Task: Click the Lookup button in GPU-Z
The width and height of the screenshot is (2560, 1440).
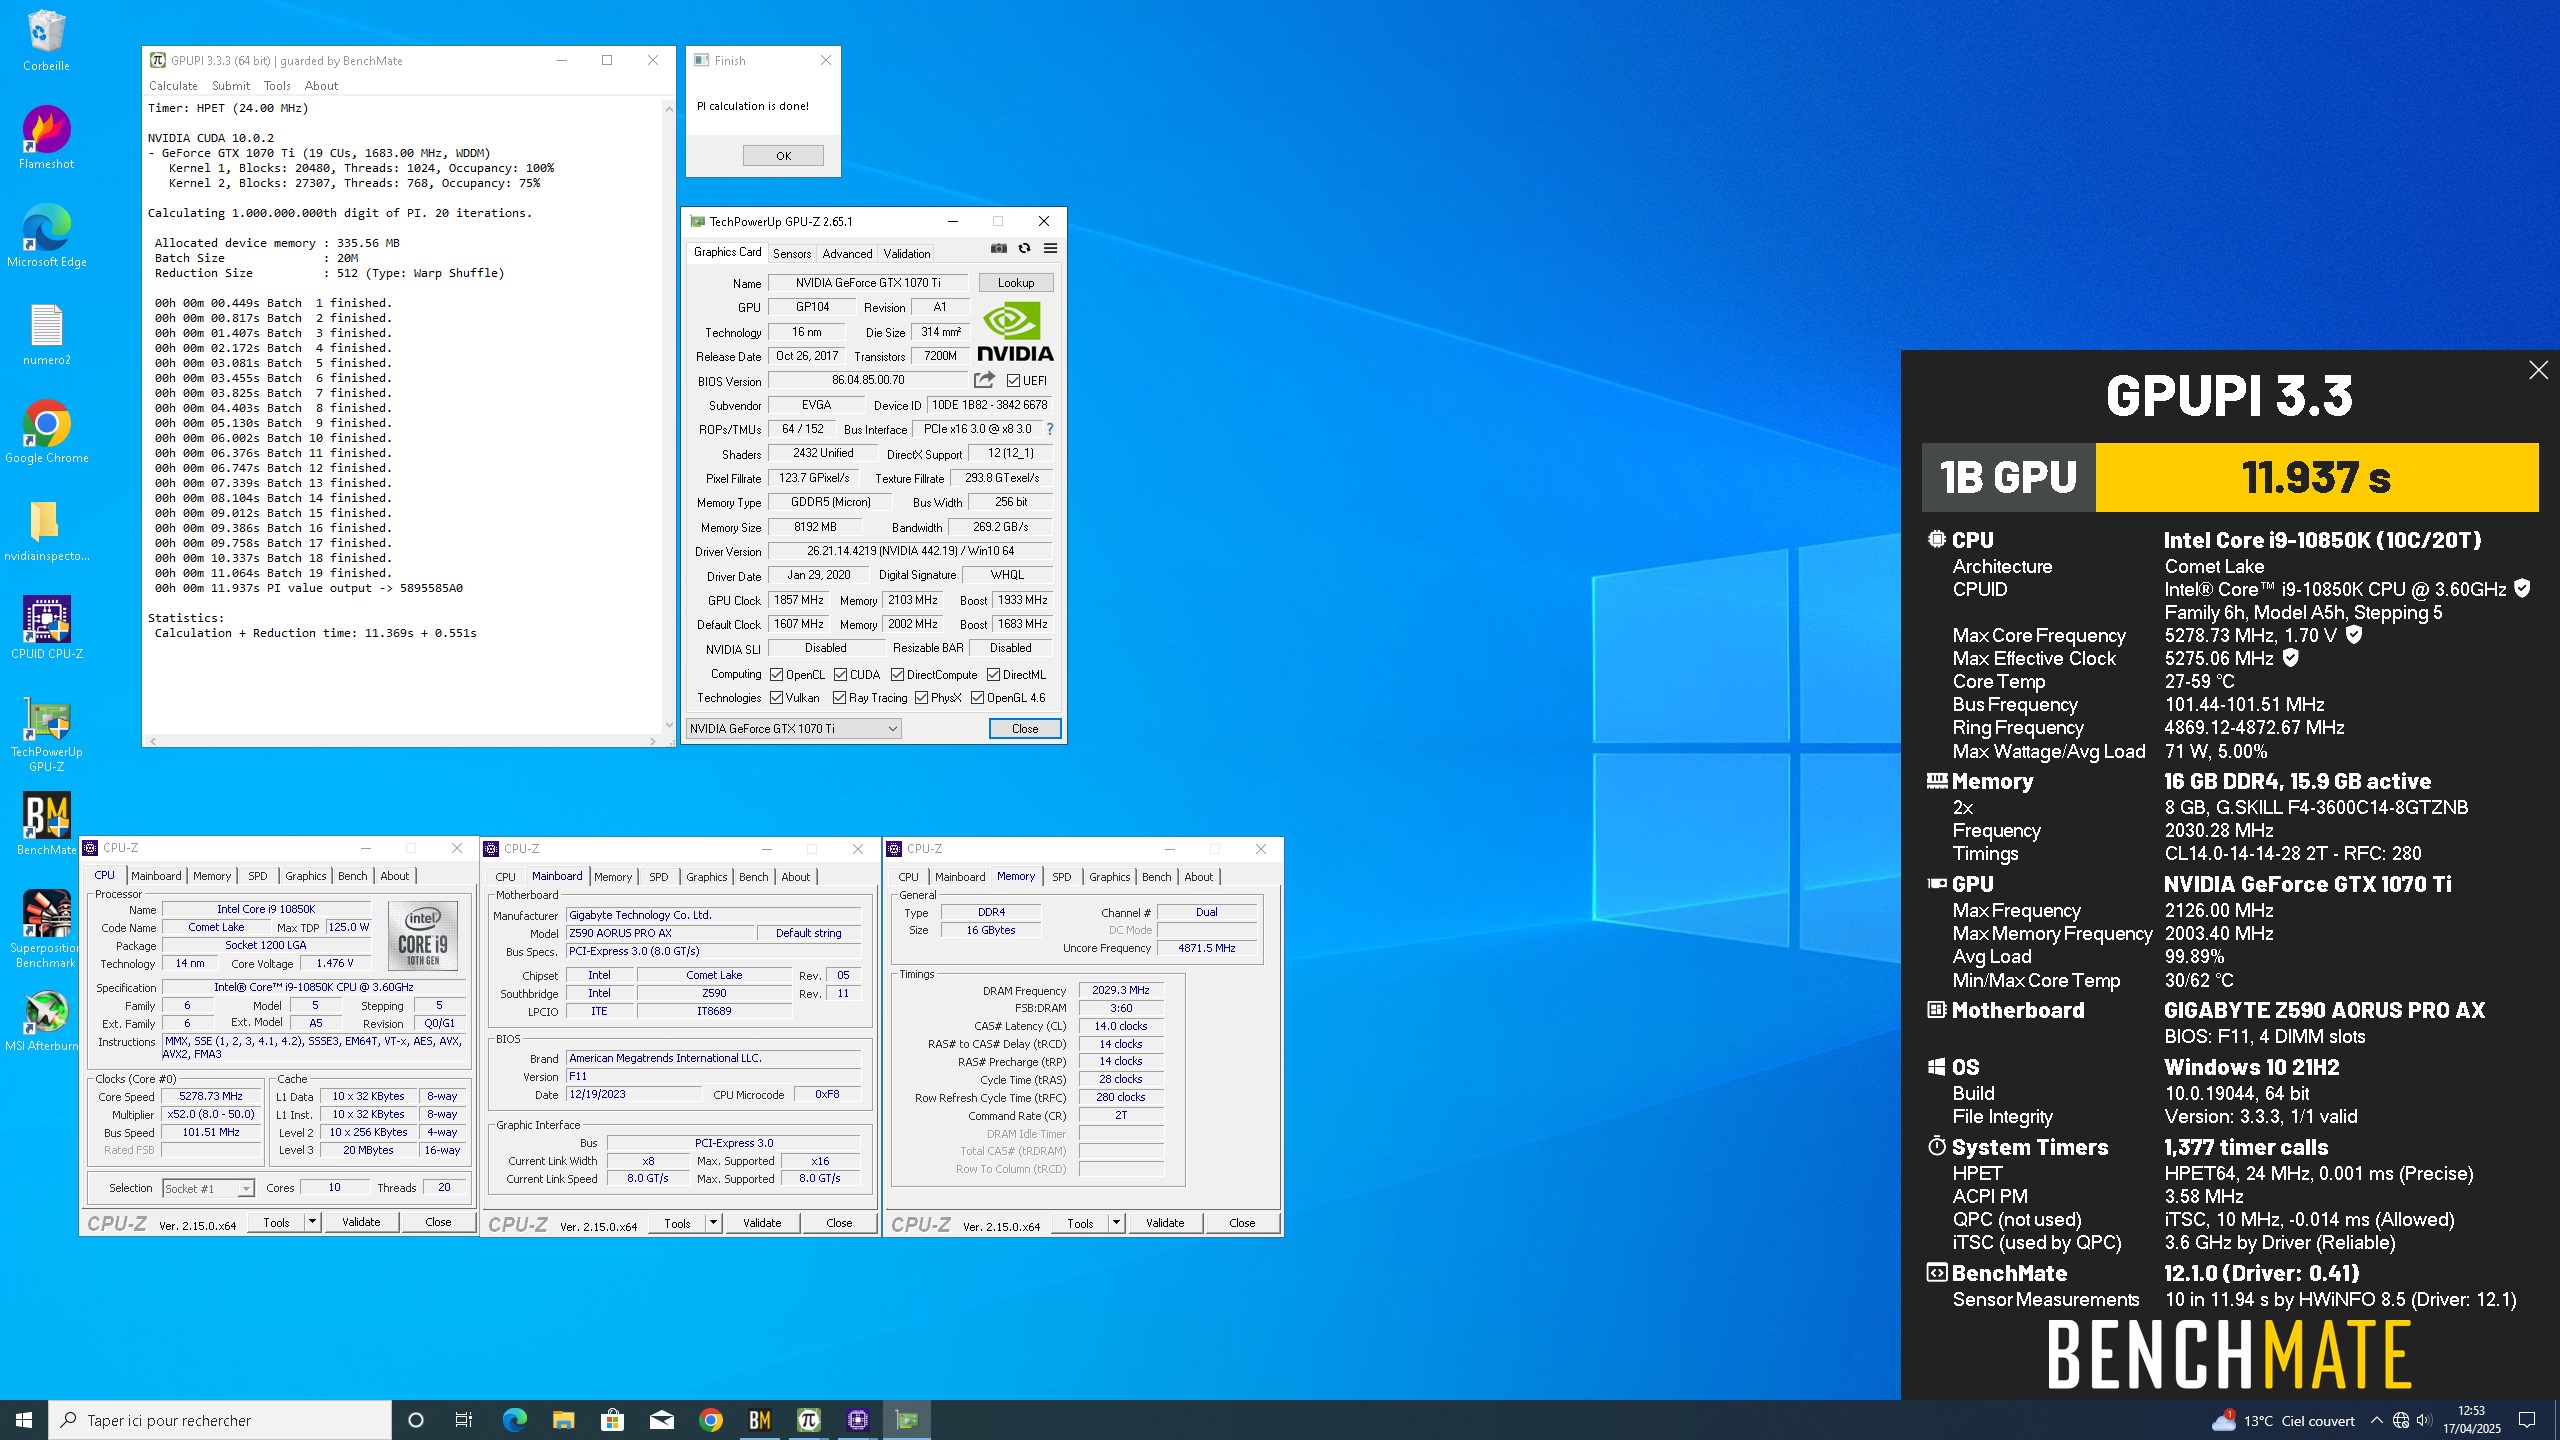Action: click(x=1016, y=283)
